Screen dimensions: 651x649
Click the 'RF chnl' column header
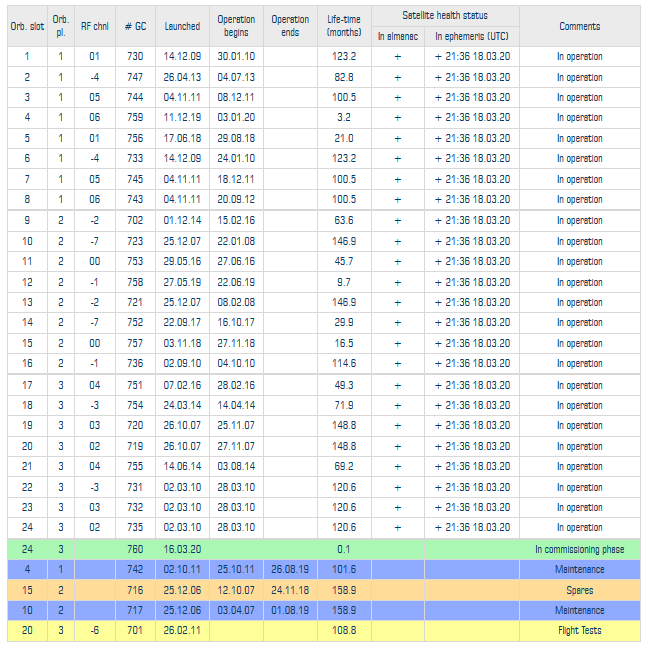tap(95, 26)
